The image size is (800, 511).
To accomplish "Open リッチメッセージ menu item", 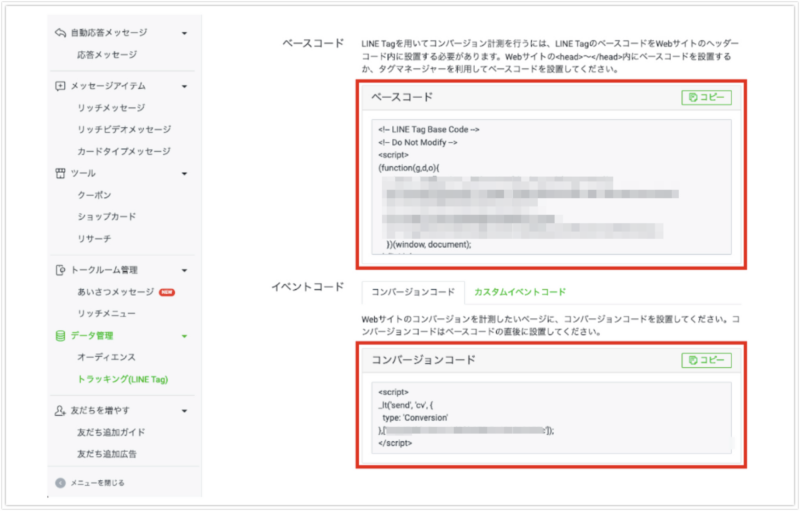I will coord(111,108).
